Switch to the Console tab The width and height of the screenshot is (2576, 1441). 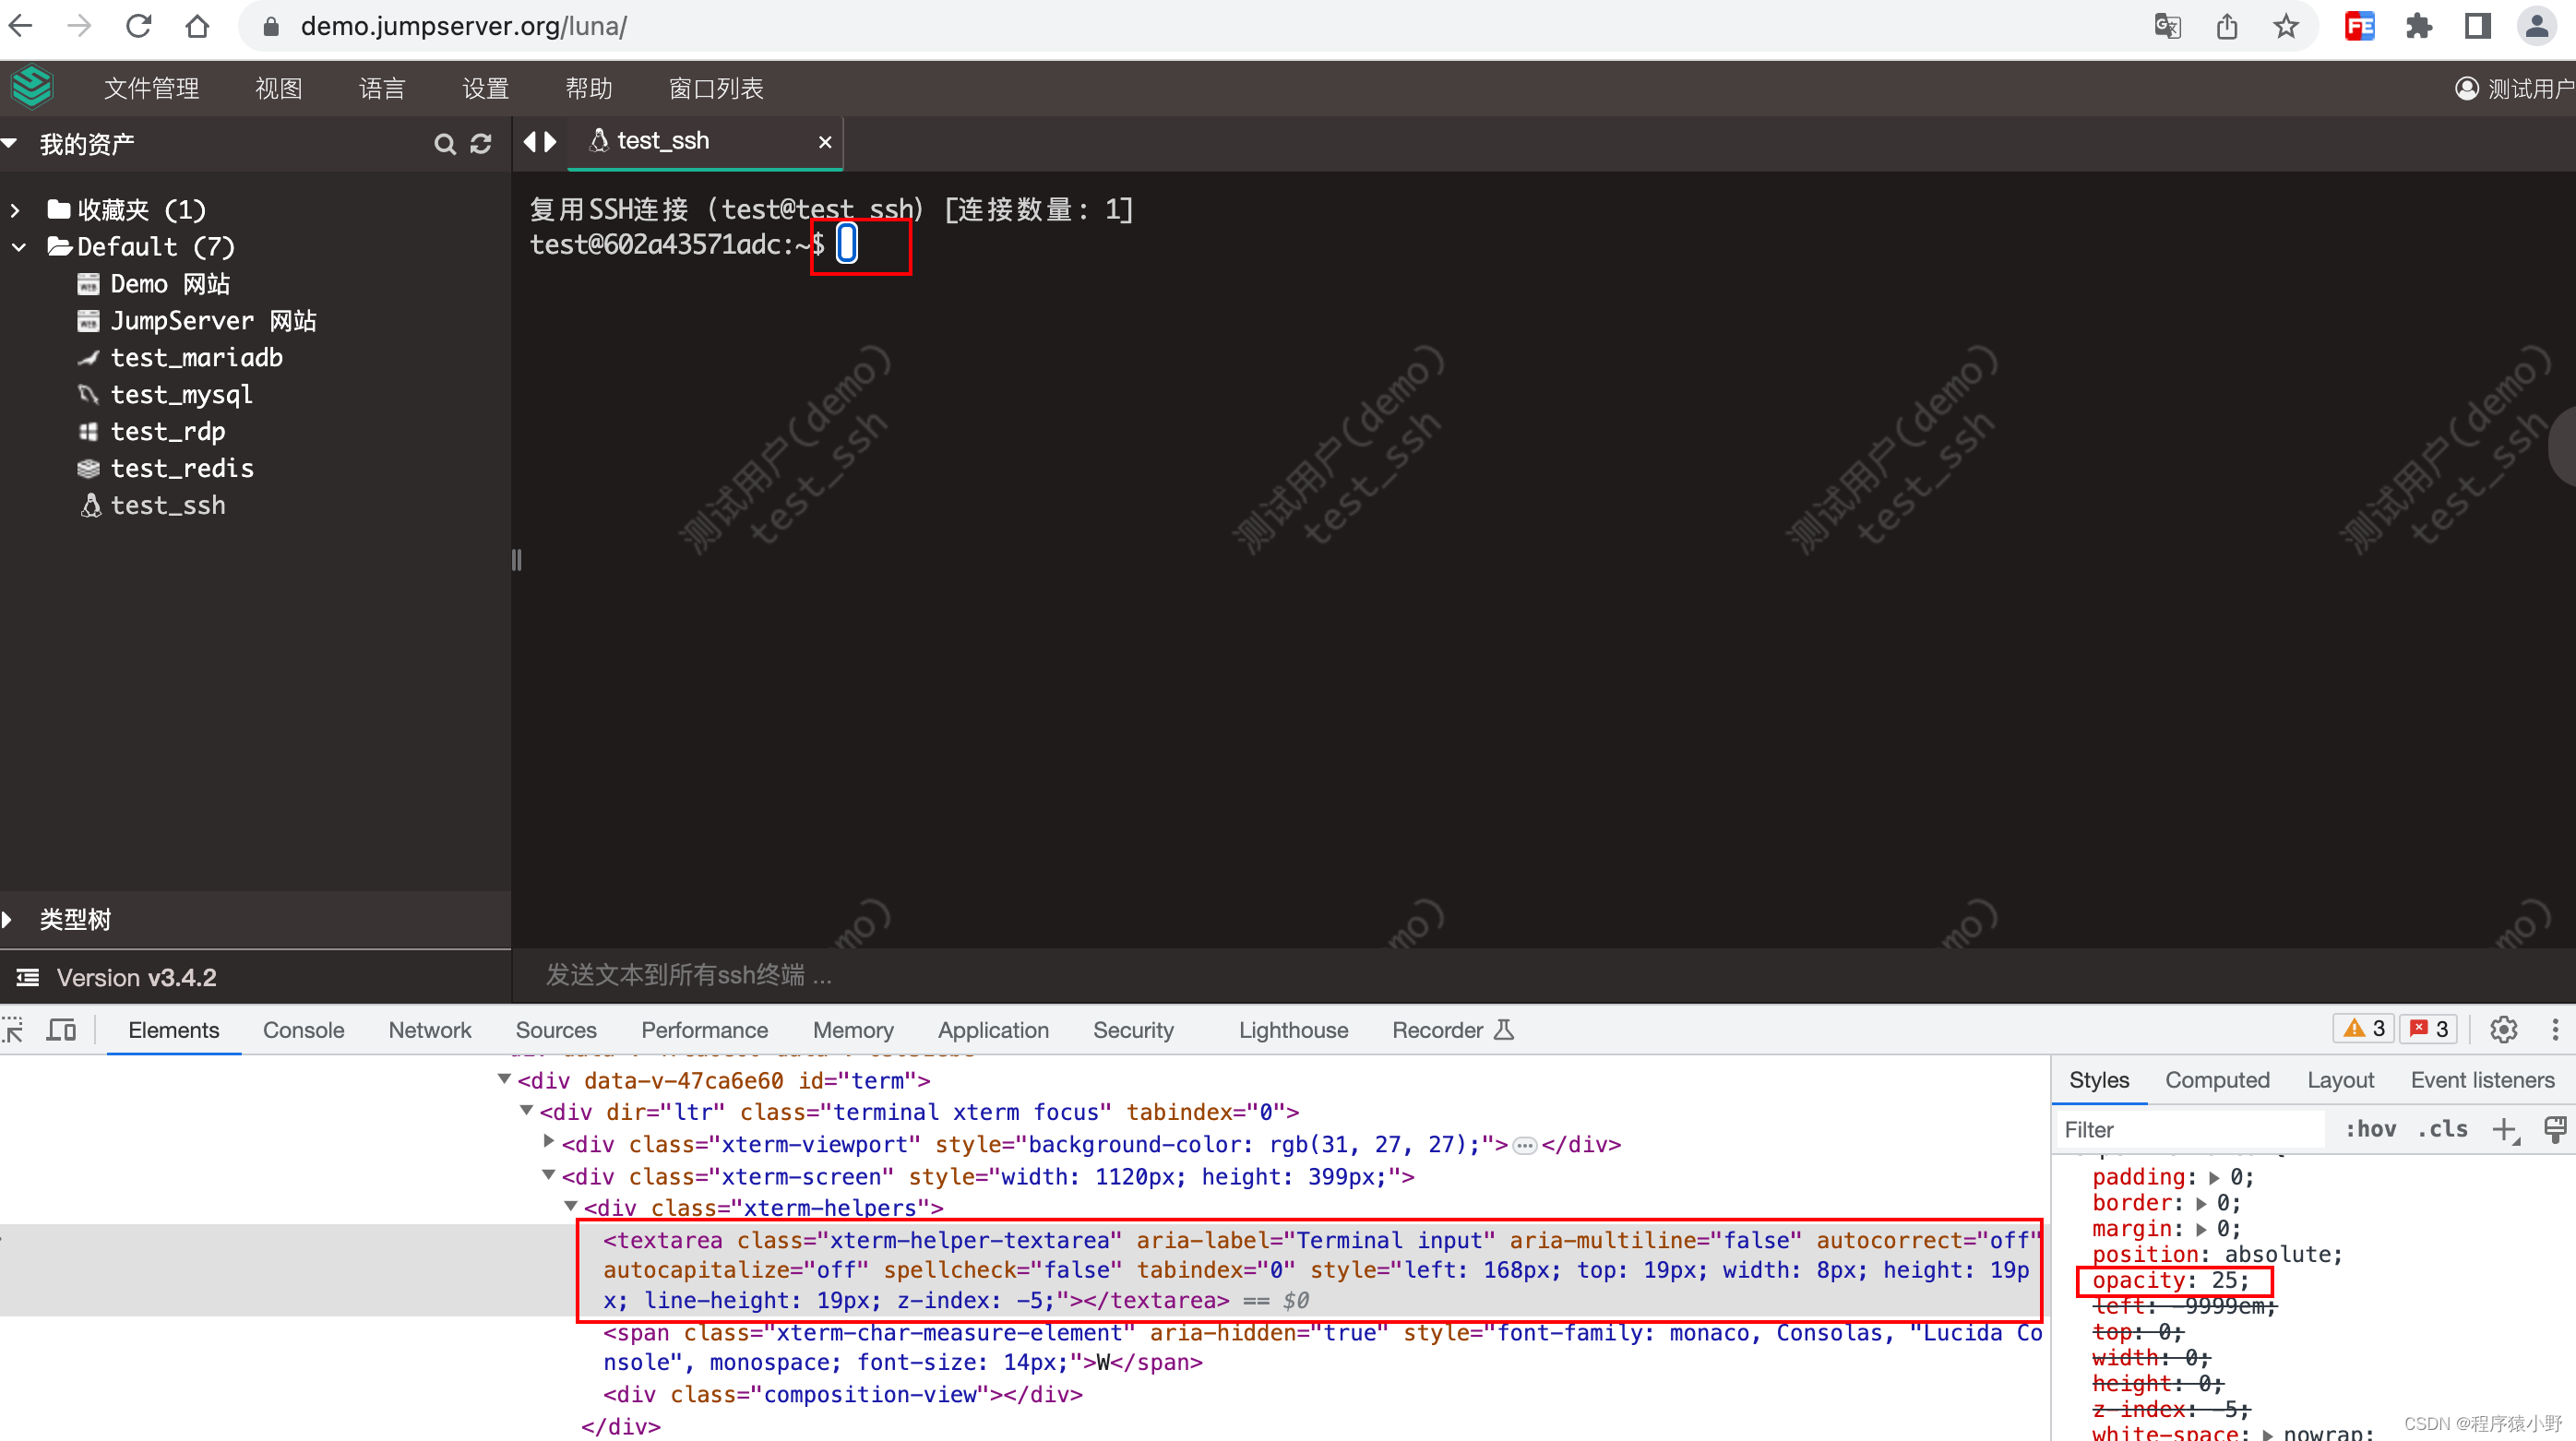(x=303, y=1030)
